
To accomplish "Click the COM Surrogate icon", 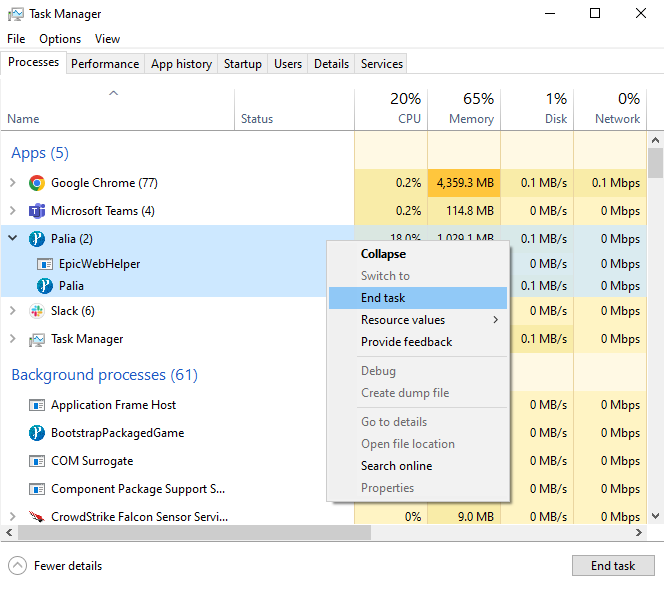I will pos(37,461).
